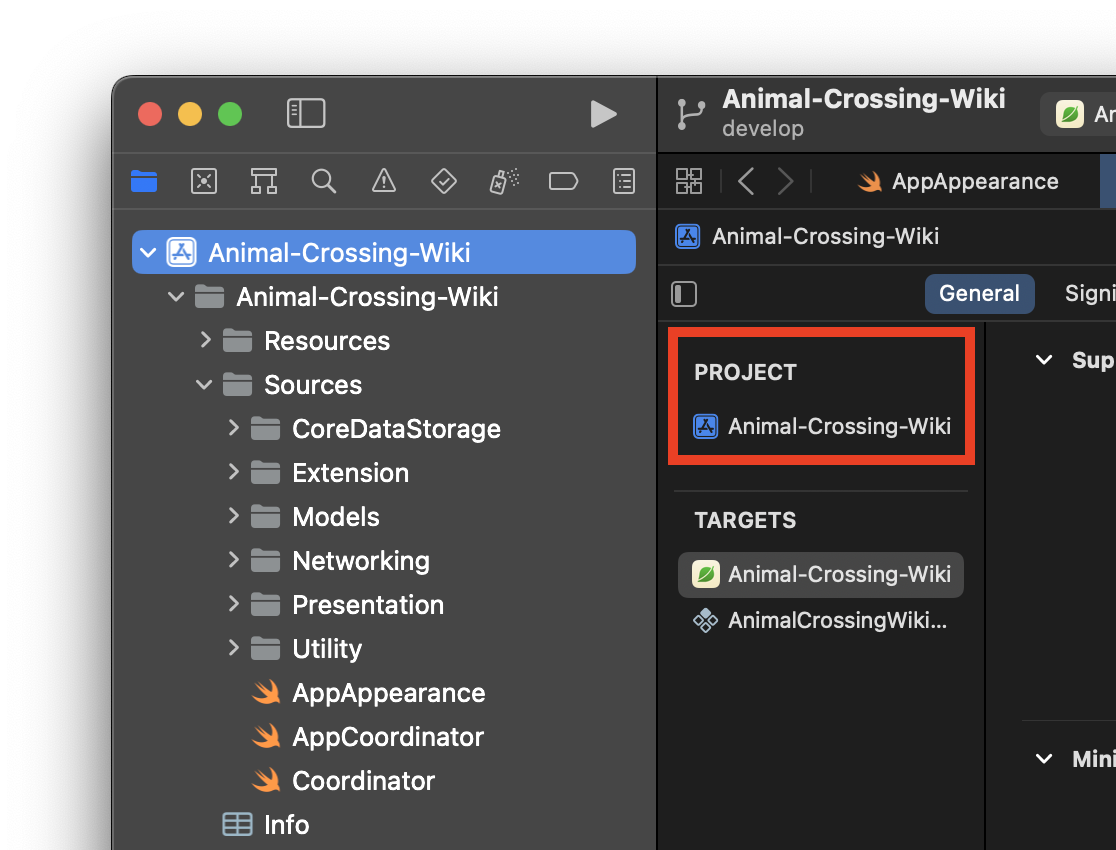Click the scheme selector leaf icon in toolbar
Image resolution: width=1116 pixels, height=850 pixels.
[x=1069, y=114]
